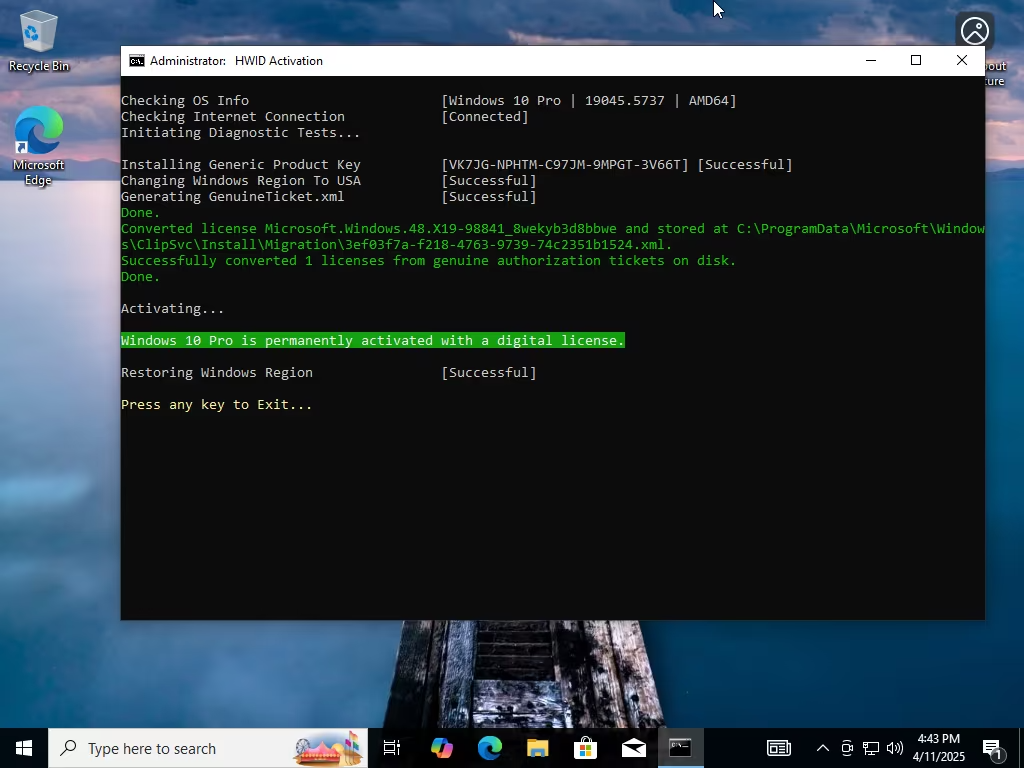Screen dimensions: 1024x768
Task: Minimize the HWID Activation window
Action: [x=871, y=61]
